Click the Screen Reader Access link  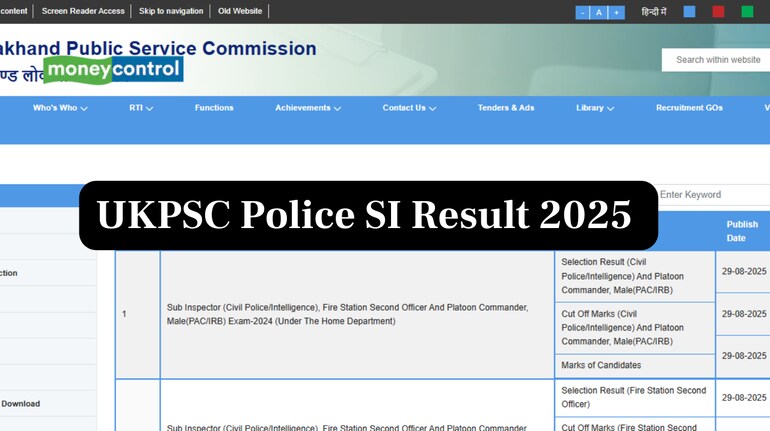pyautogui.click(x=83, y=11)
